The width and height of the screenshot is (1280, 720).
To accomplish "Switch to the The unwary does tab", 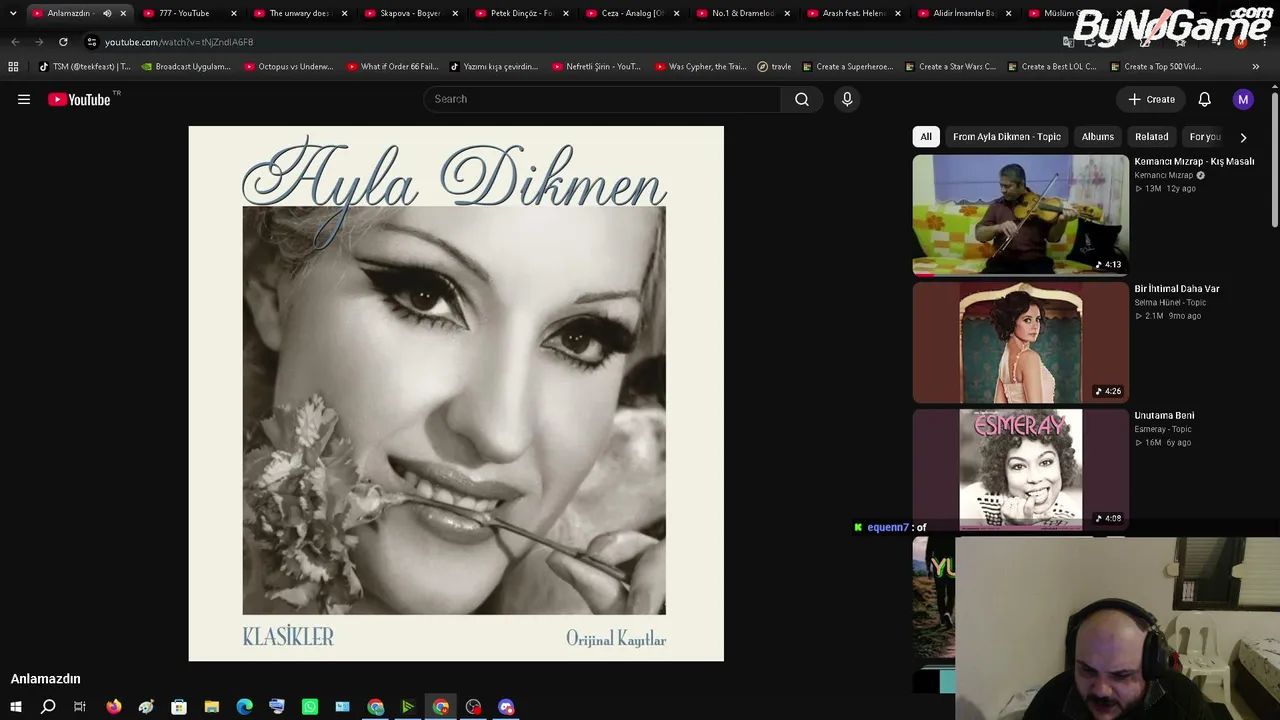I will [298, 13].
